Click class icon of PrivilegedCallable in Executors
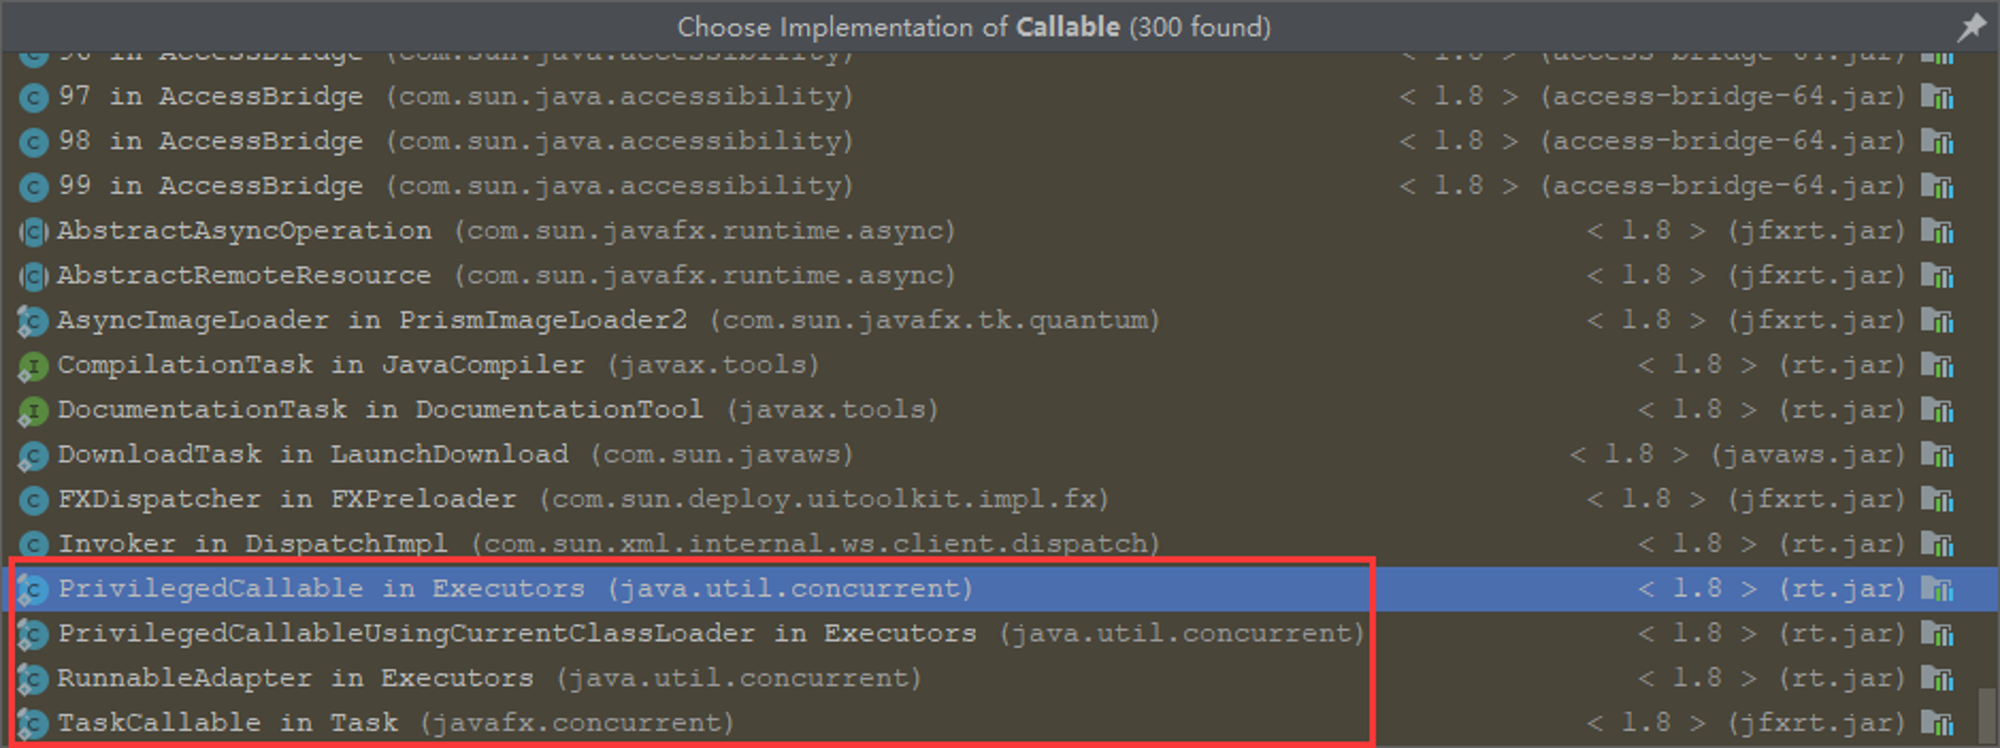2000x748 pixels. pyautogui.click(x=32, y=590)
